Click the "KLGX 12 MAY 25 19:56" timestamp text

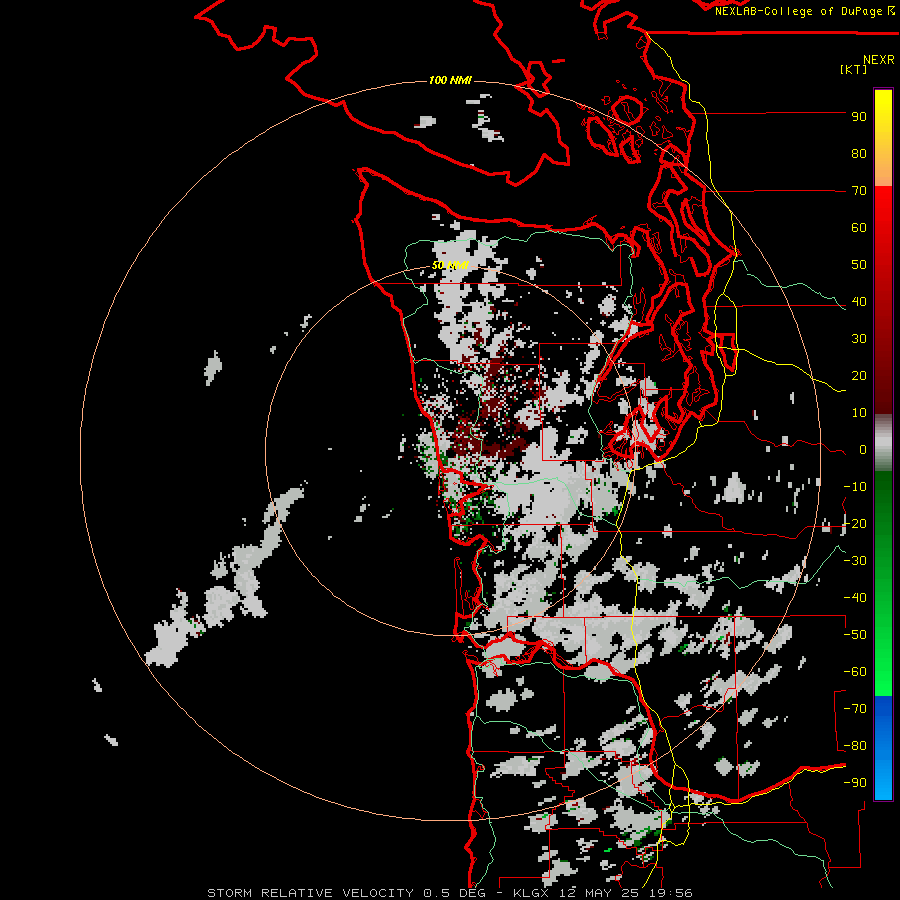603,893
